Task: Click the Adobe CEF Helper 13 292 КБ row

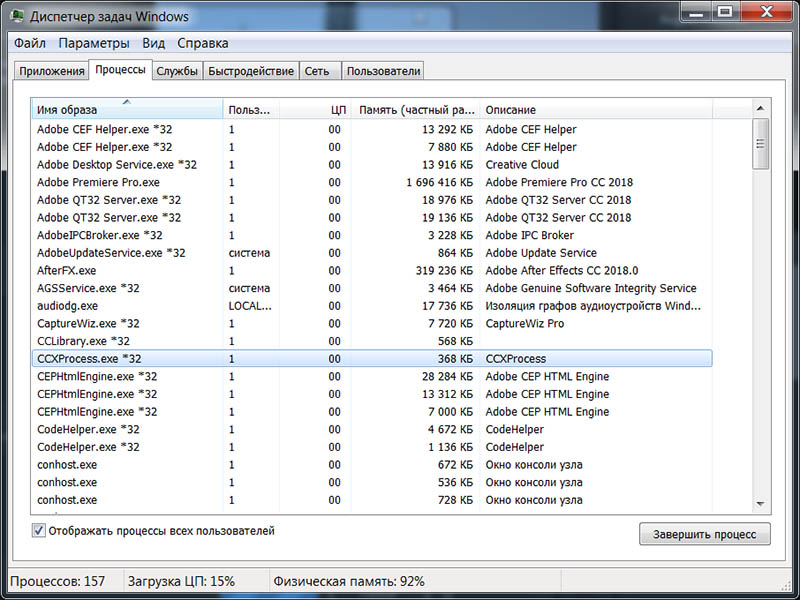Action: (x=372, y=130)
